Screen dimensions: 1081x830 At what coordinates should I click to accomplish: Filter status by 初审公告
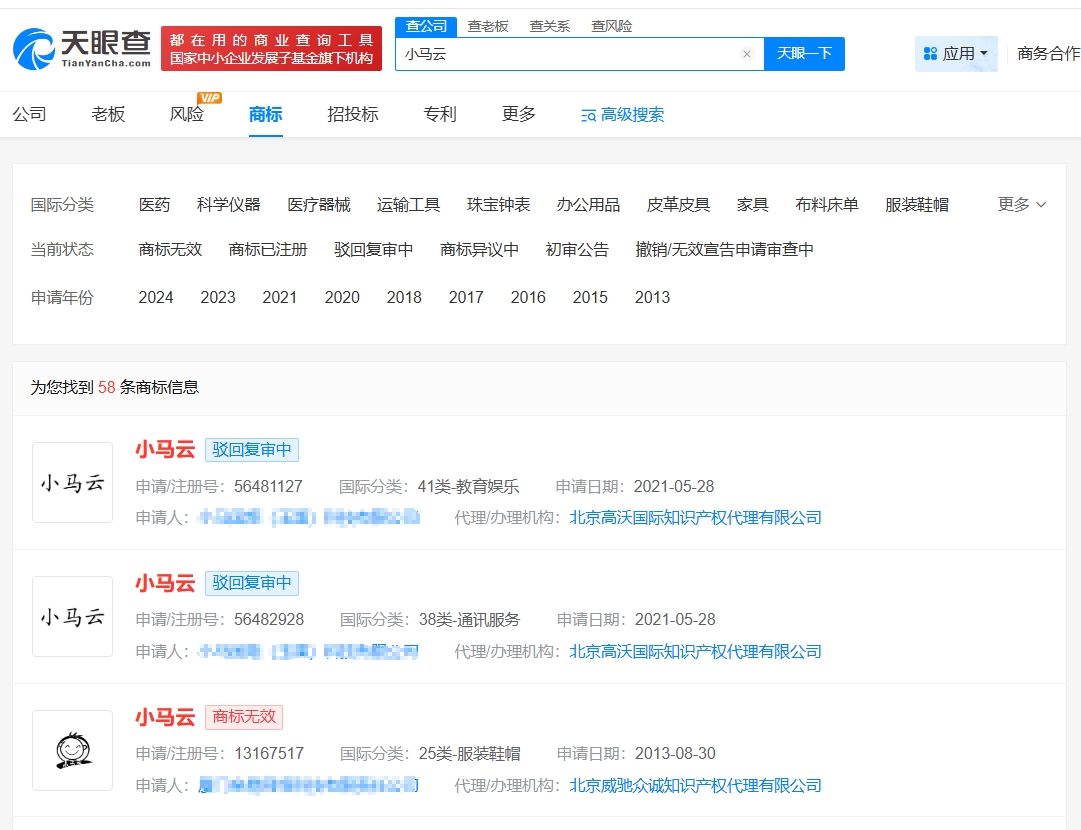click(x=577, y=250)
